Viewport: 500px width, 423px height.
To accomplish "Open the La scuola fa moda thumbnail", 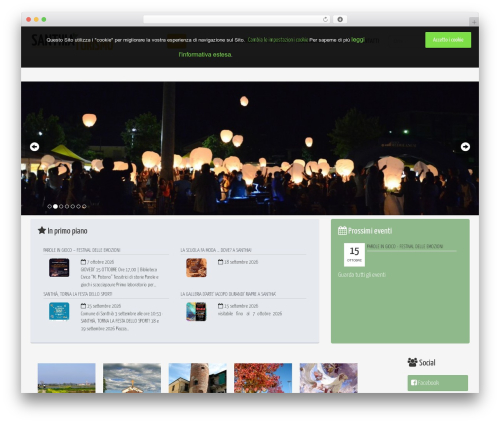I will click(x=196, y=268).
